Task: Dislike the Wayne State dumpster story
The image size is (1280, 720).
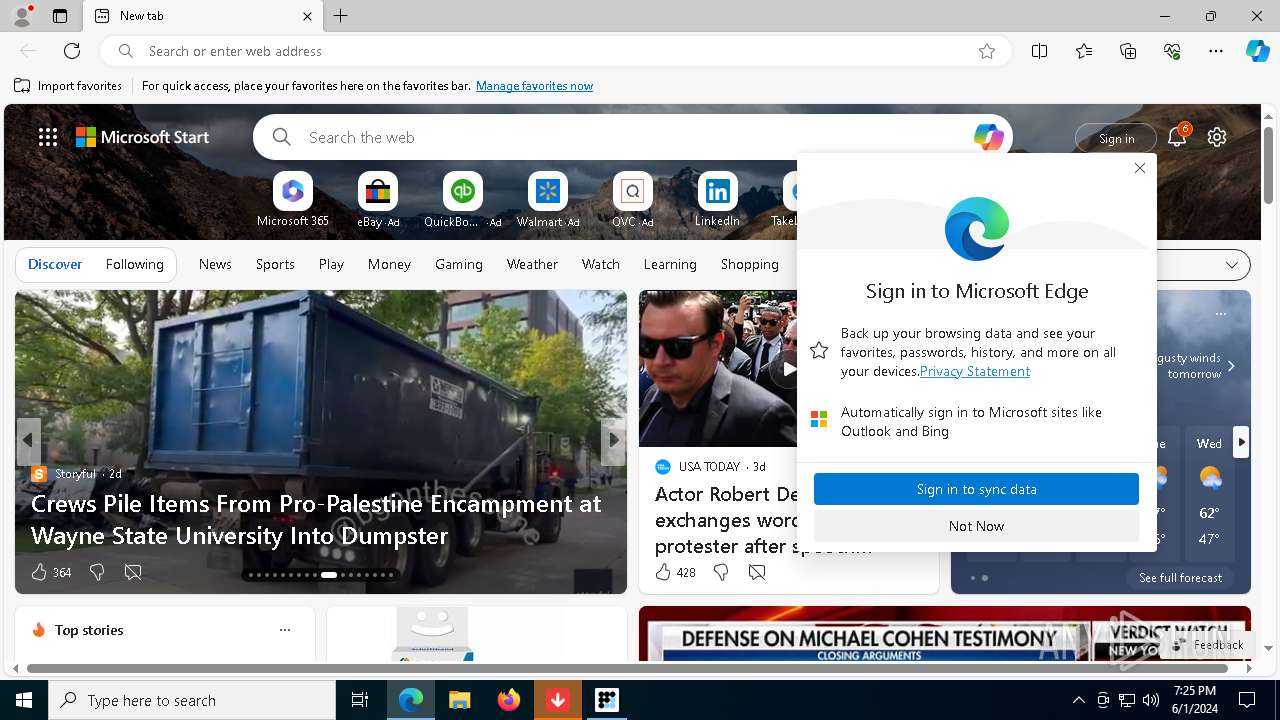Action: [x=97, y=572]
